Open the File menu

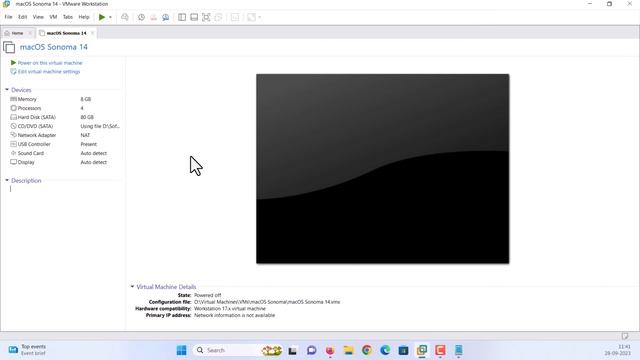(8, 17)
